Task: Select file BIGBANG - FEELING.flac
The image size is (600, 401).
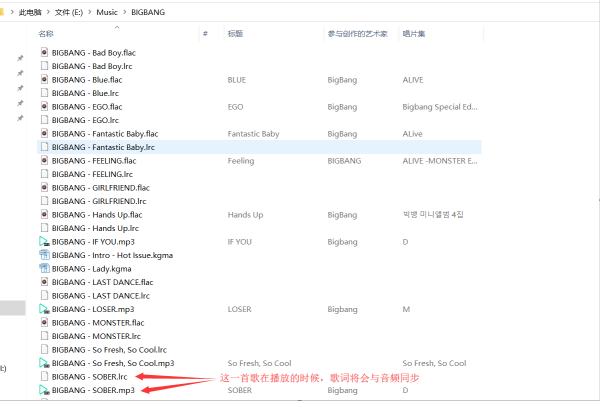Action: tap(94, 161)
